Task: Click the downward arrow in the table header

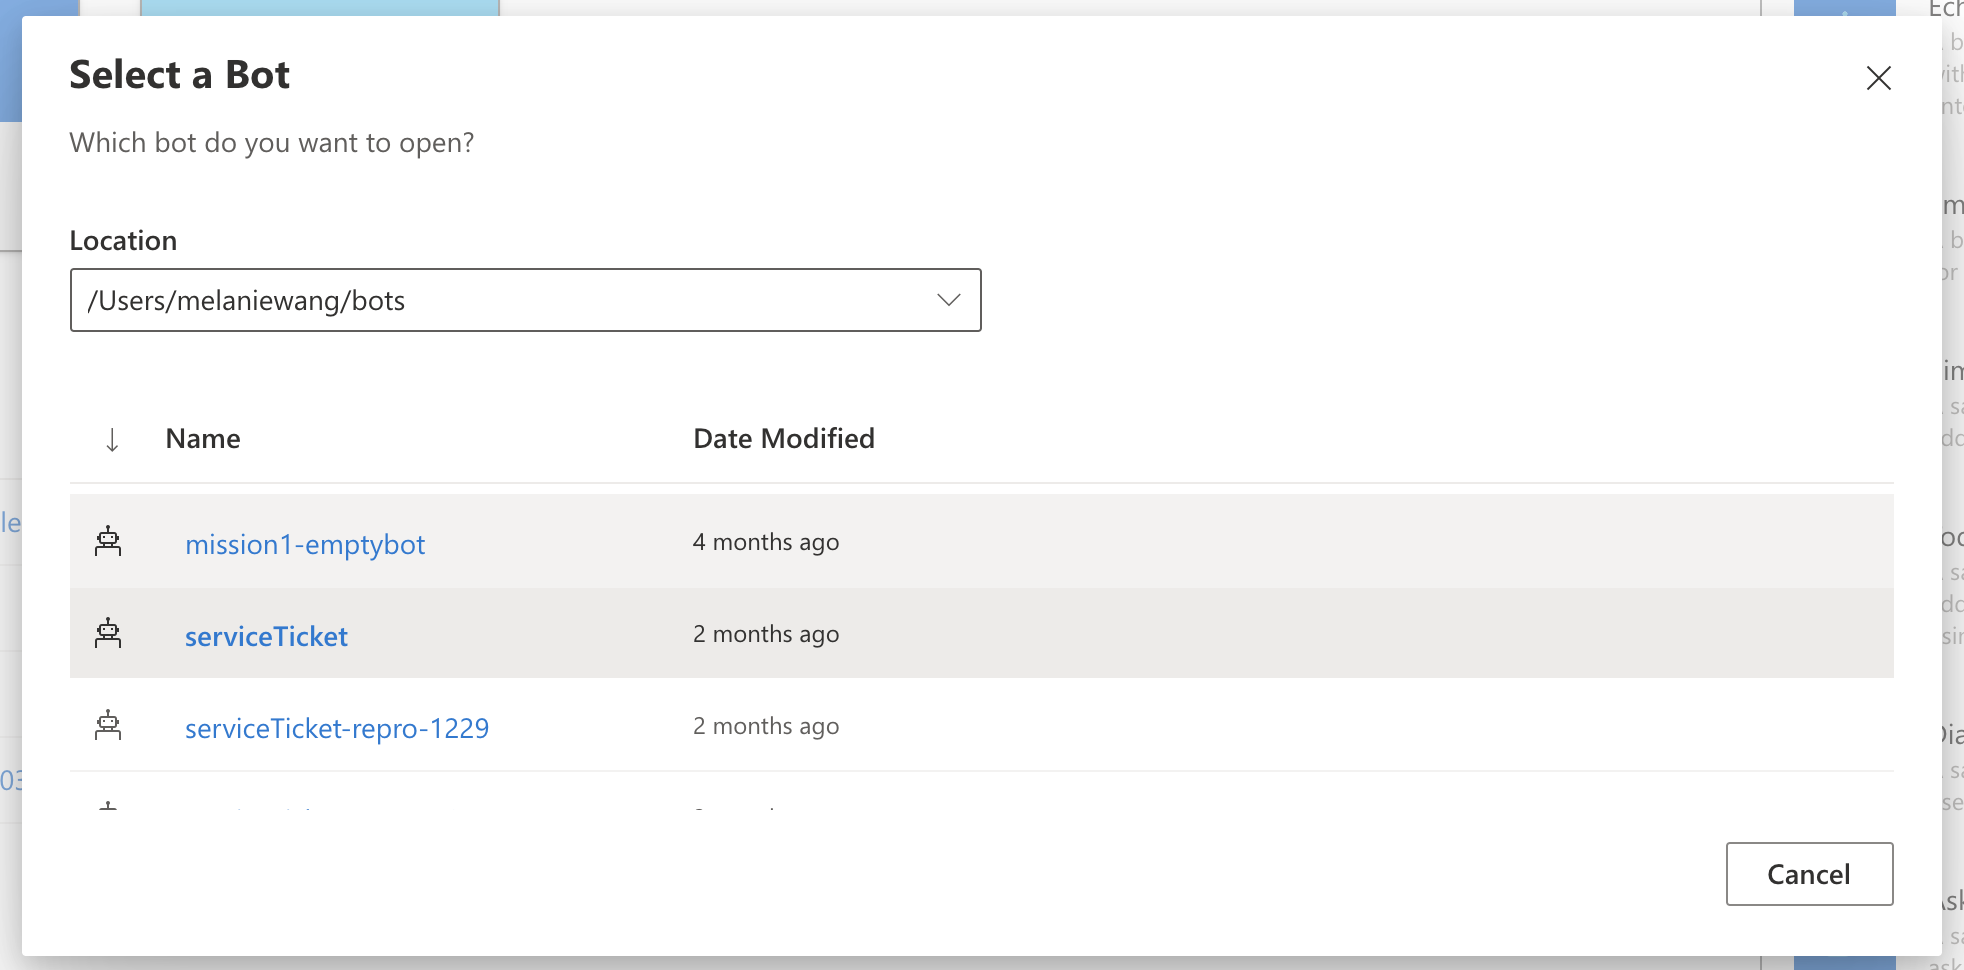Action: (x=112, y=438)
